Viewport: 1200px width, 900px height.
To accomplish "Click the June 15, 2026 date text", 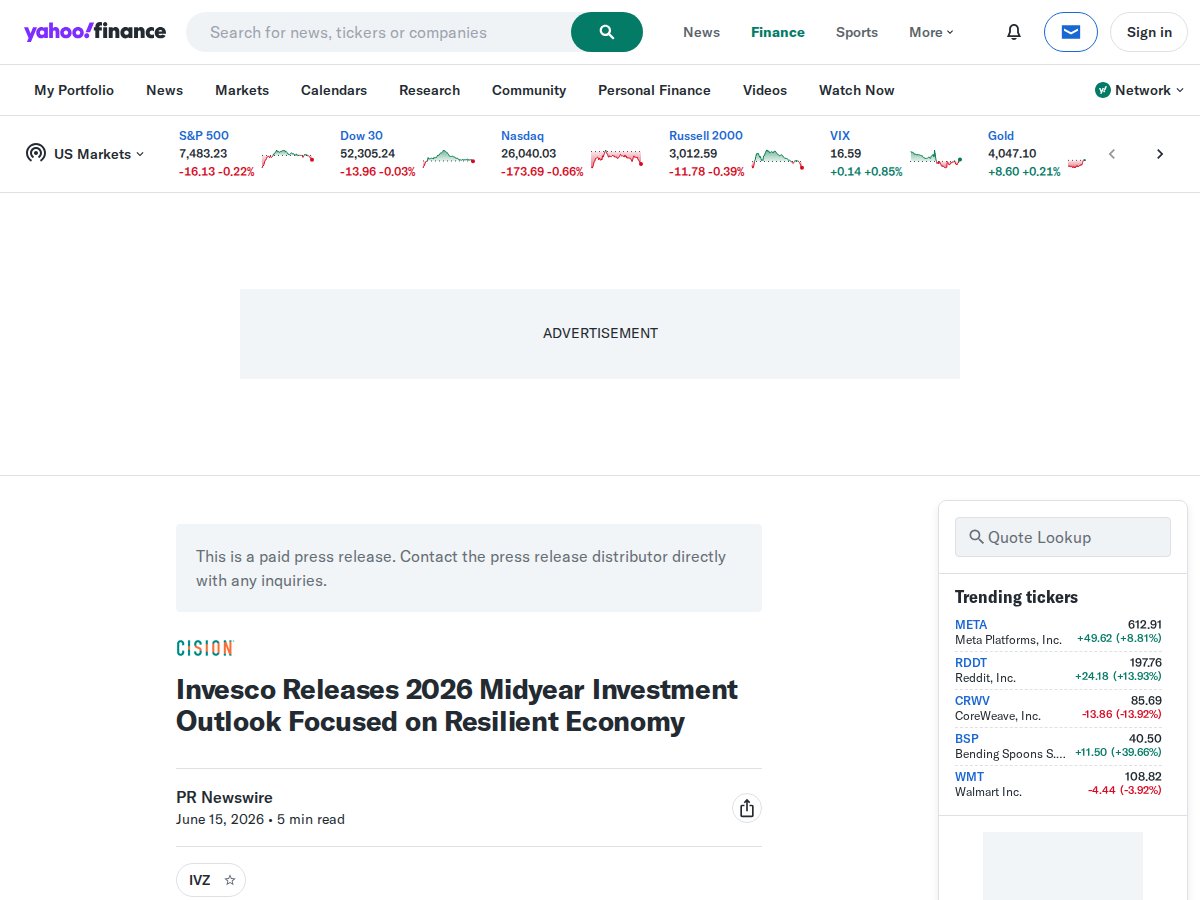I will (x=220, y=819).
